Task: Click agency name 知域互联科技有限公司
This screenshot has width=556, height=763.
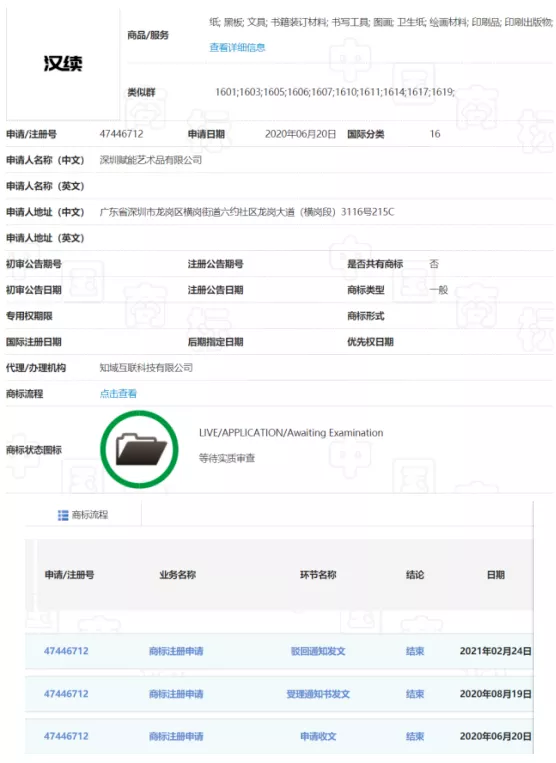Action: (146, 367)
